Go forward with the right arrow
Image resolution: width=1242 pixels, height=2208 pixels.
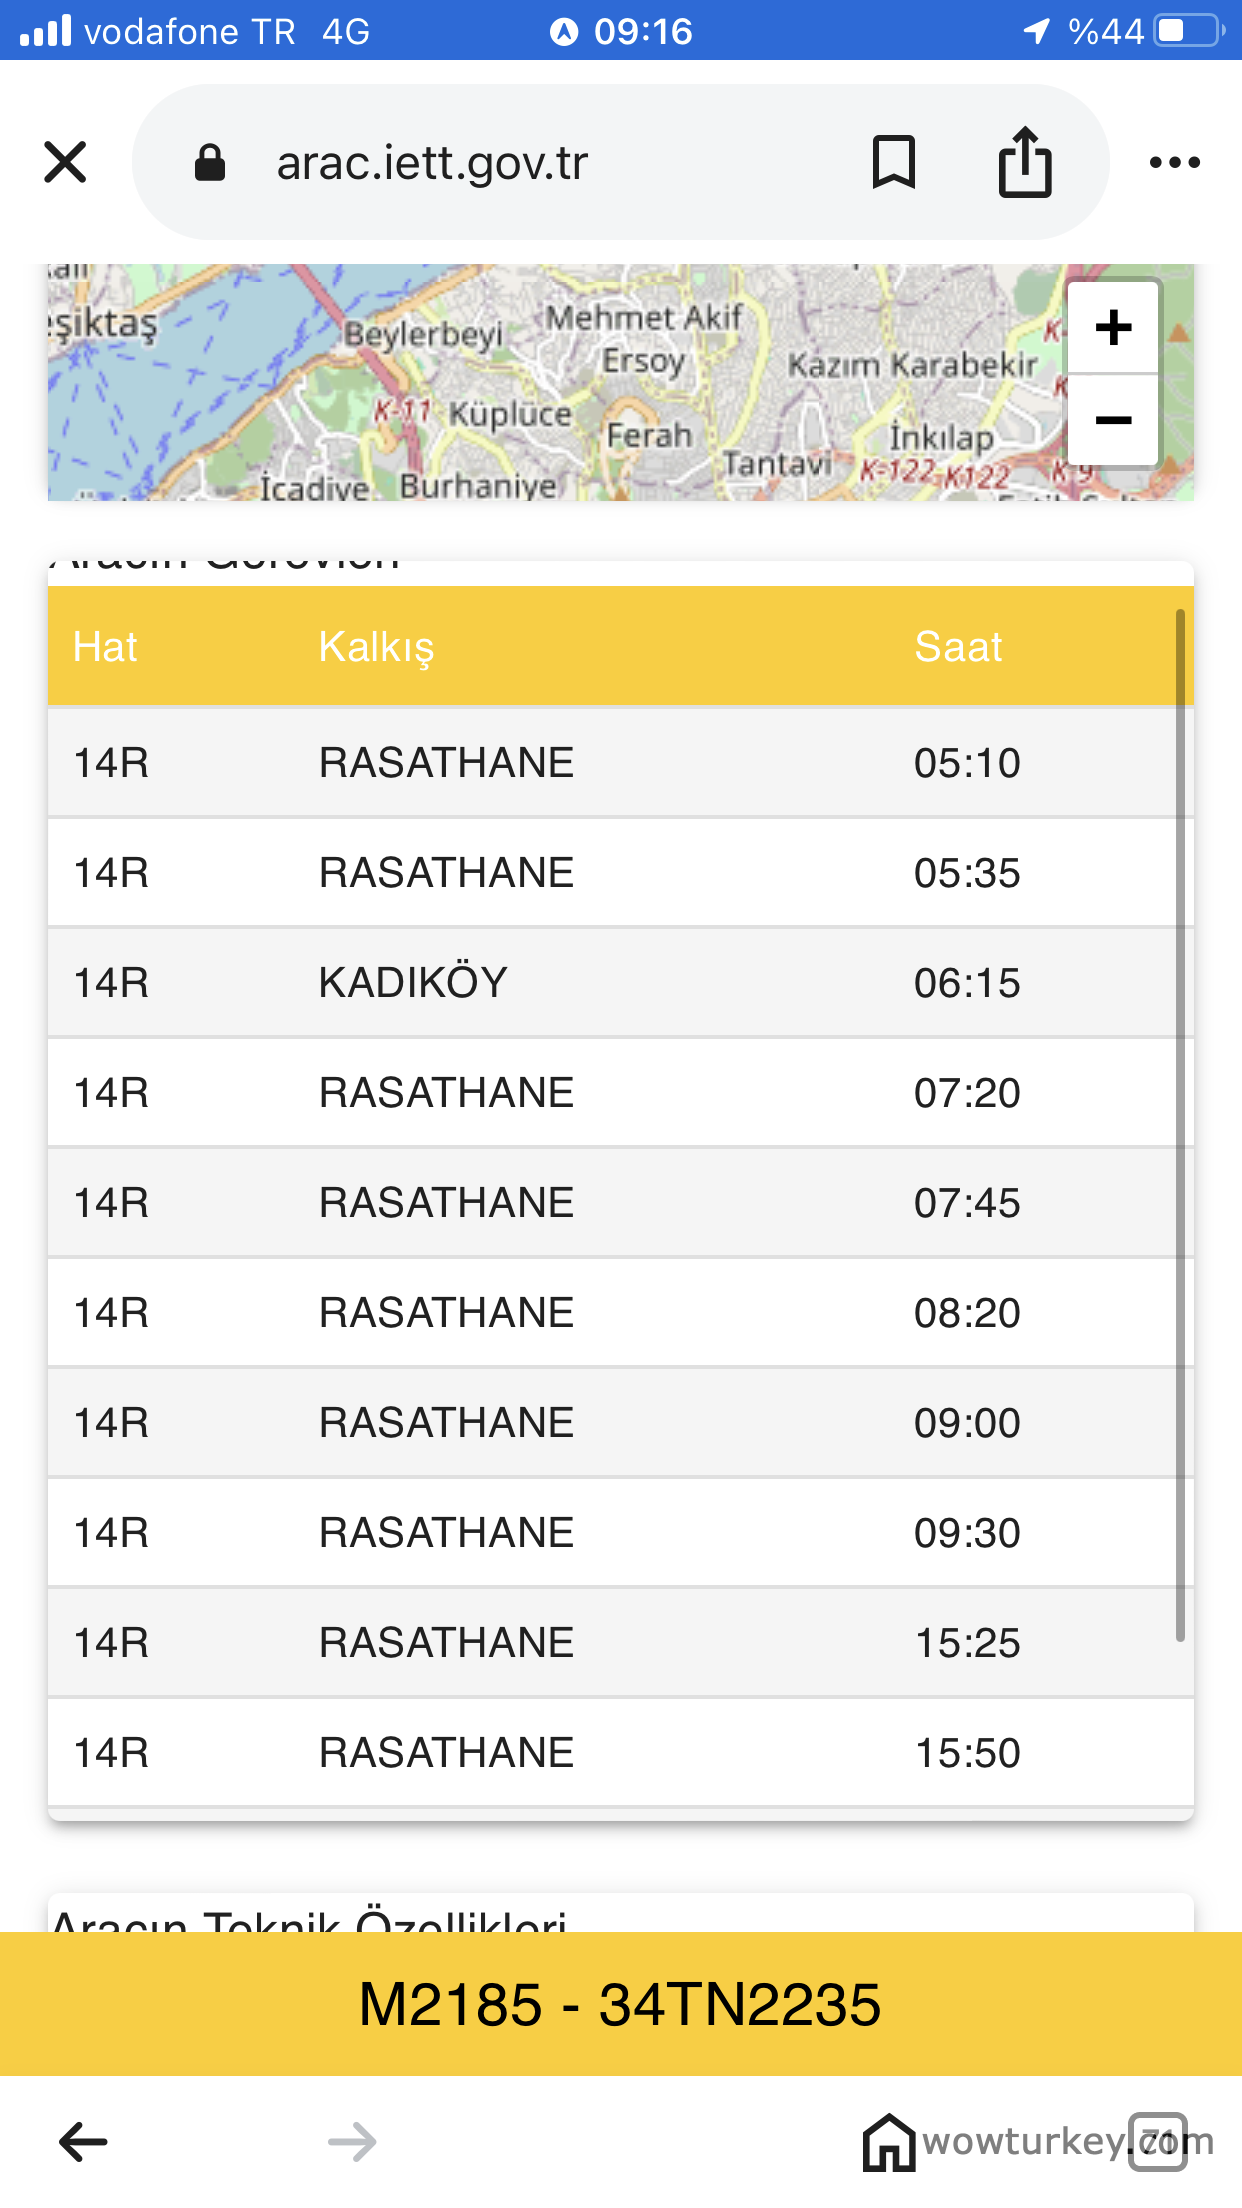click(352, 2142)
